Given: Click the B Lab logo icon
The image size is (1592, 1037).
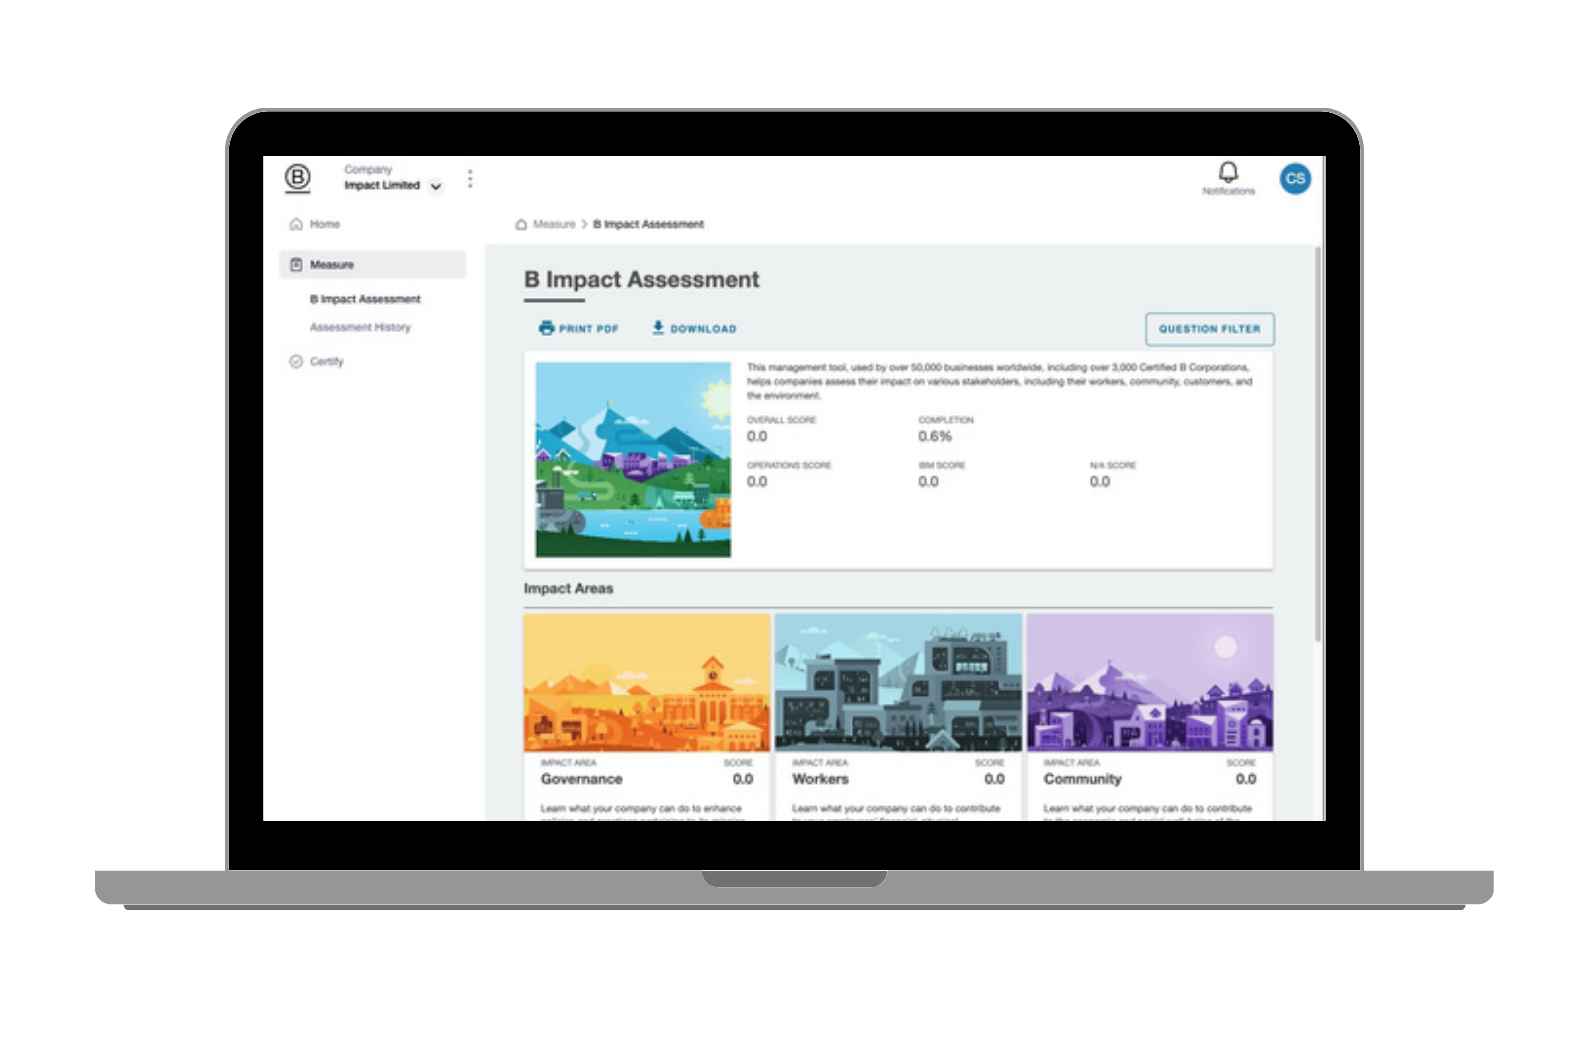Looking at the screenshot, I should pyautogui.click(x=297, y=178).
